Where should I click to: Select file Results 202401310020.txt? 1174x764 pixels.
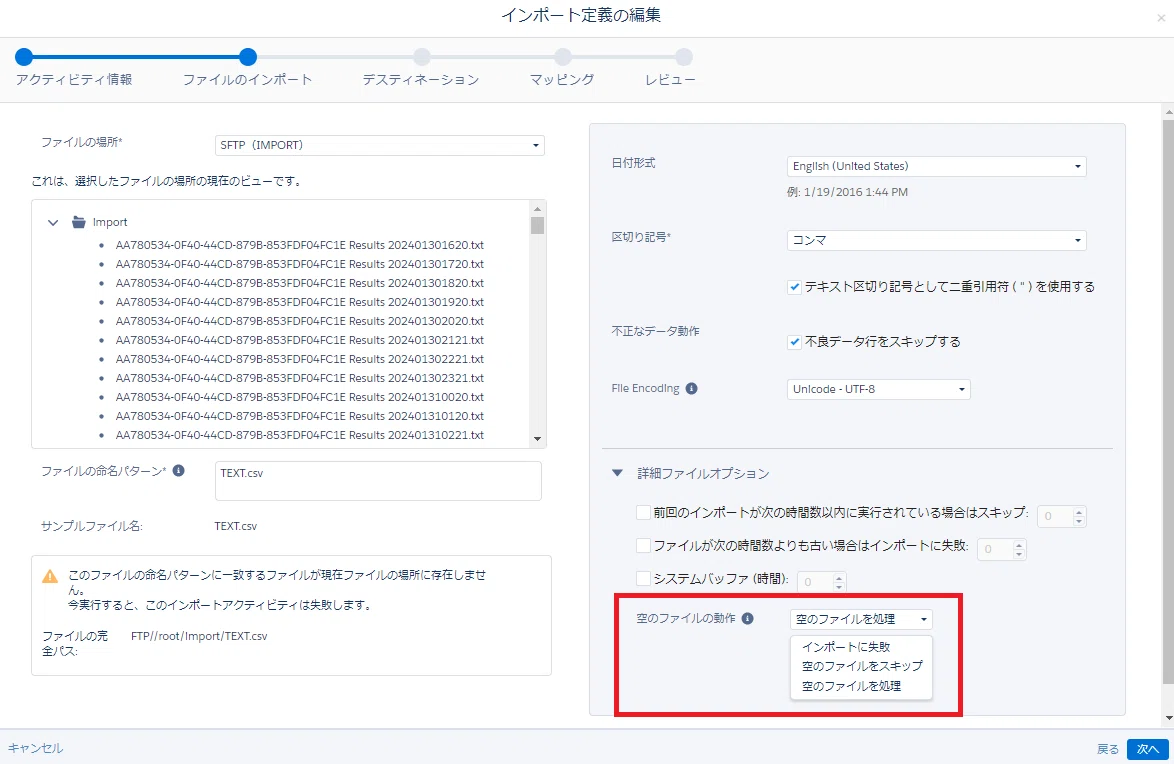pos(299,397)
